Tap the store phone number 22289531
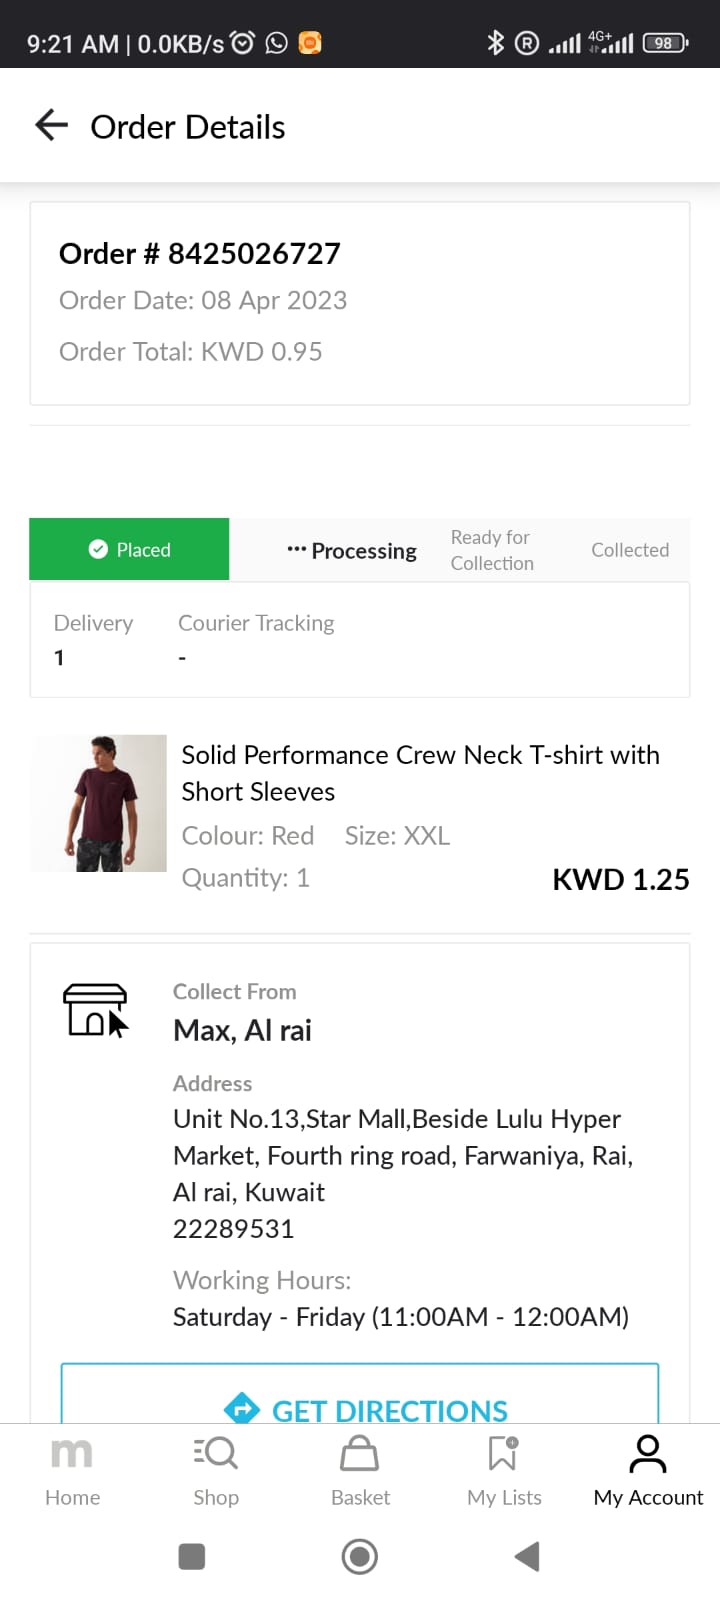Image resolution: width=720 pixels, height=1600 pixels. 234,1229
